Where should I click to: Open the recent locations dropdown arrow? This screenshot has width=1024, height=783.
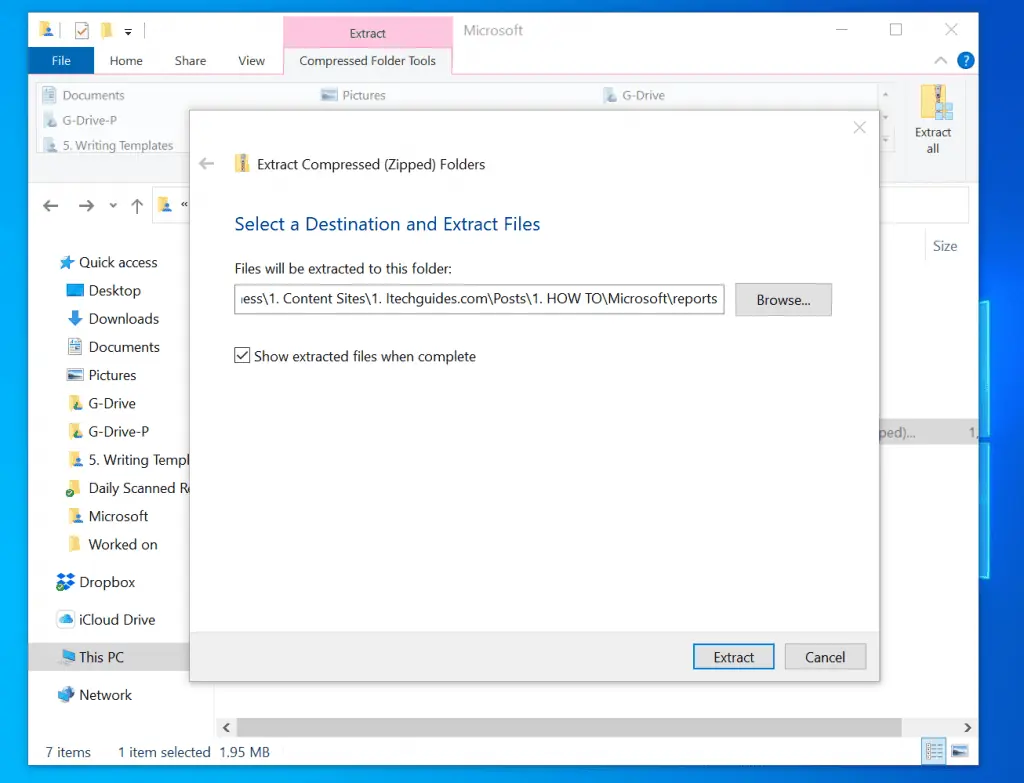coord(113,207)
